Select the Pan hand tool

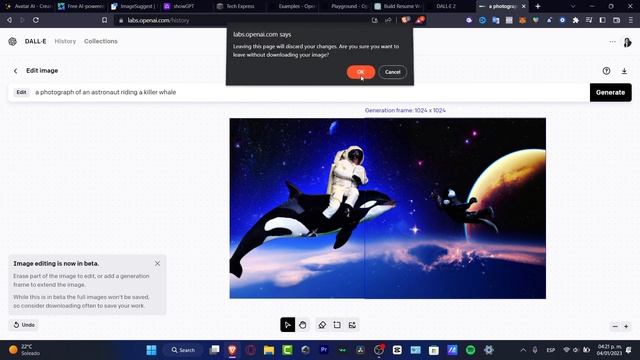pos(302,325)
